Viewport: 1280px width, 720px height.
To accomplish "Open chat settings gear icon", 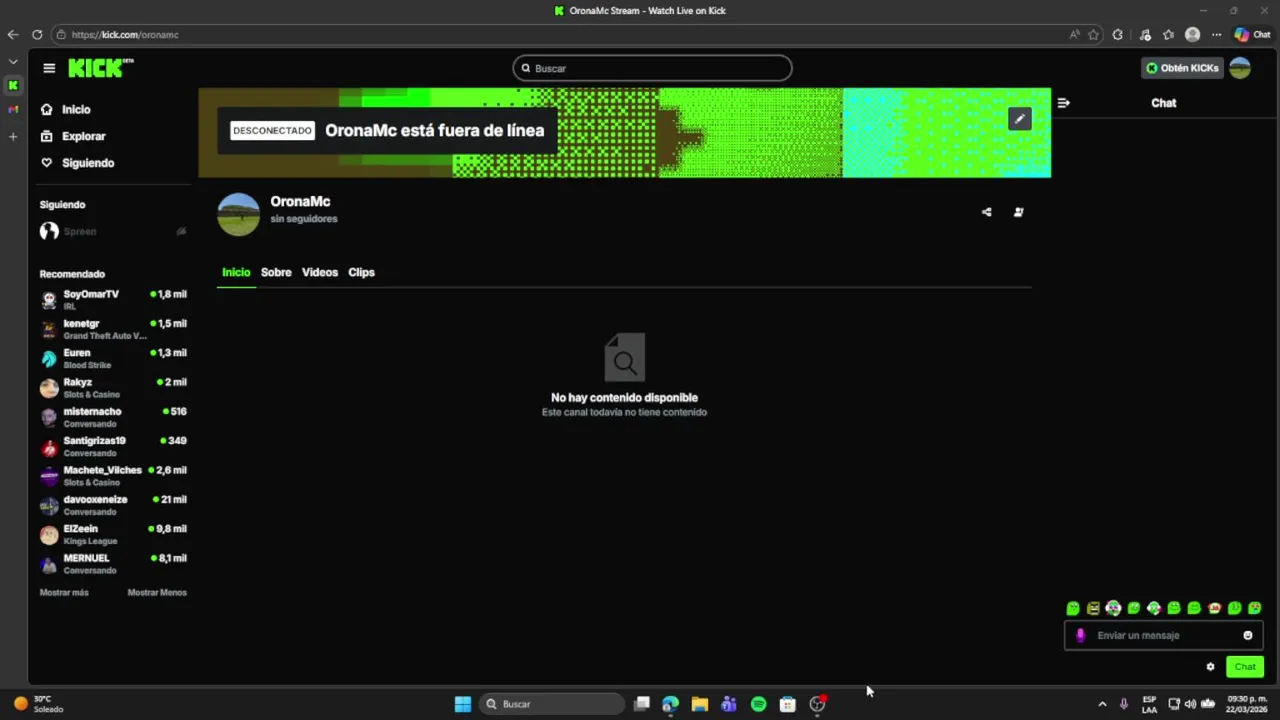I will (1210, 667).
